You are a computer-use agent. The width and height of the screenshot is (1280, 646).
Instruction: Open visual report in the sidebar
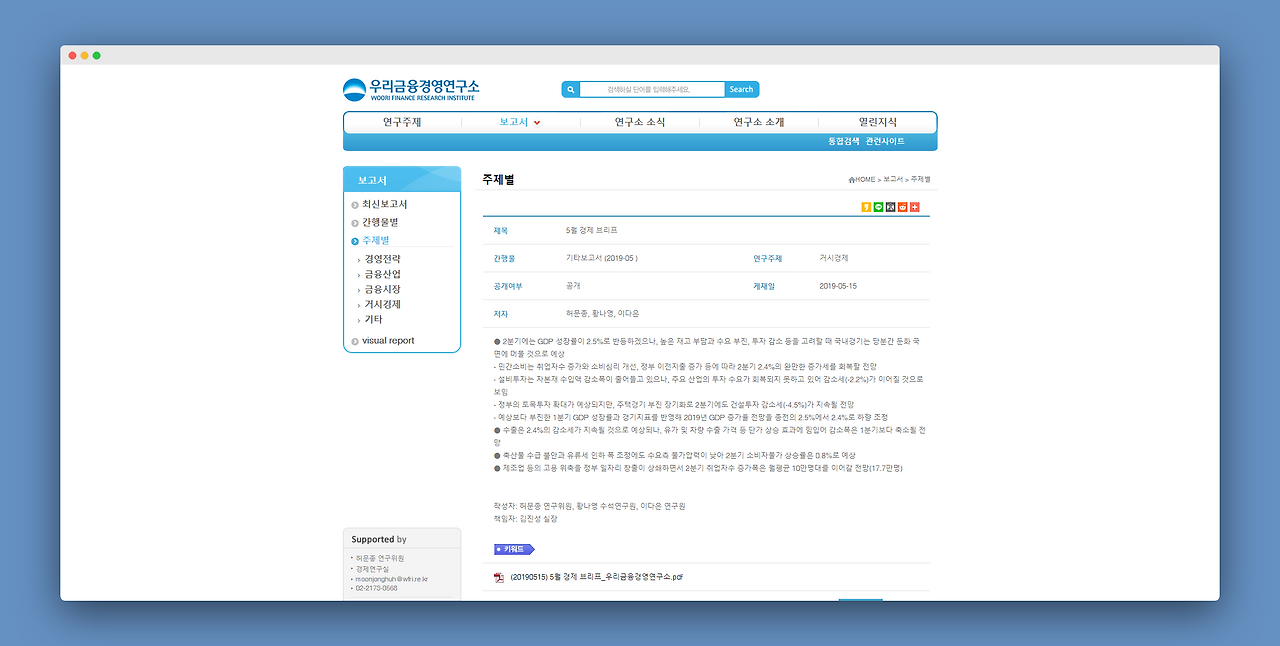pos(388,341)
